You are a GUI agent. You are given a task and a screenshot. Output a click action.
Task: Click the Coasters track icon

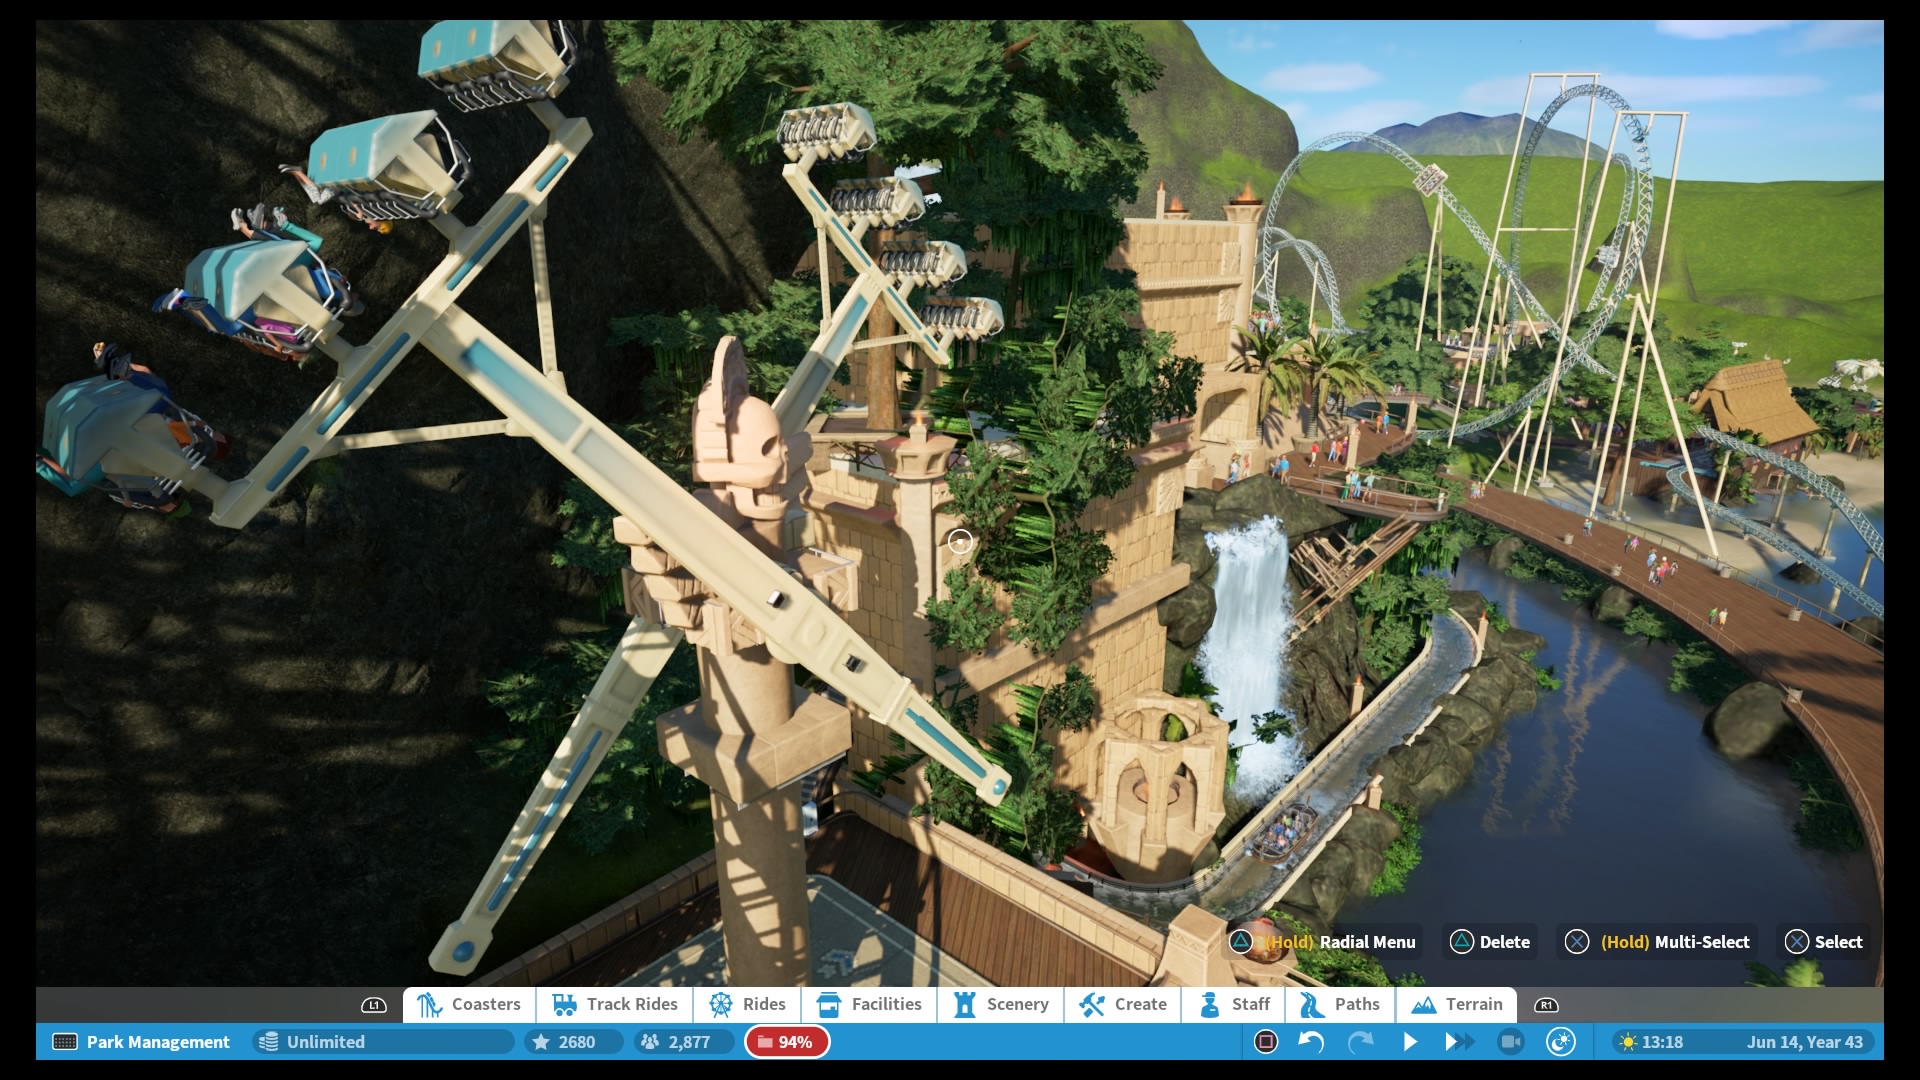click(430, 1005)
